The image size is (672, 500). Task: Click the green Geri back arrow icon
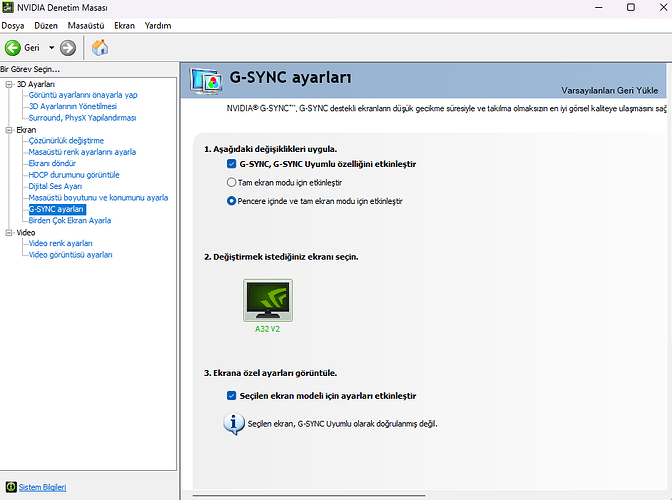13,47
